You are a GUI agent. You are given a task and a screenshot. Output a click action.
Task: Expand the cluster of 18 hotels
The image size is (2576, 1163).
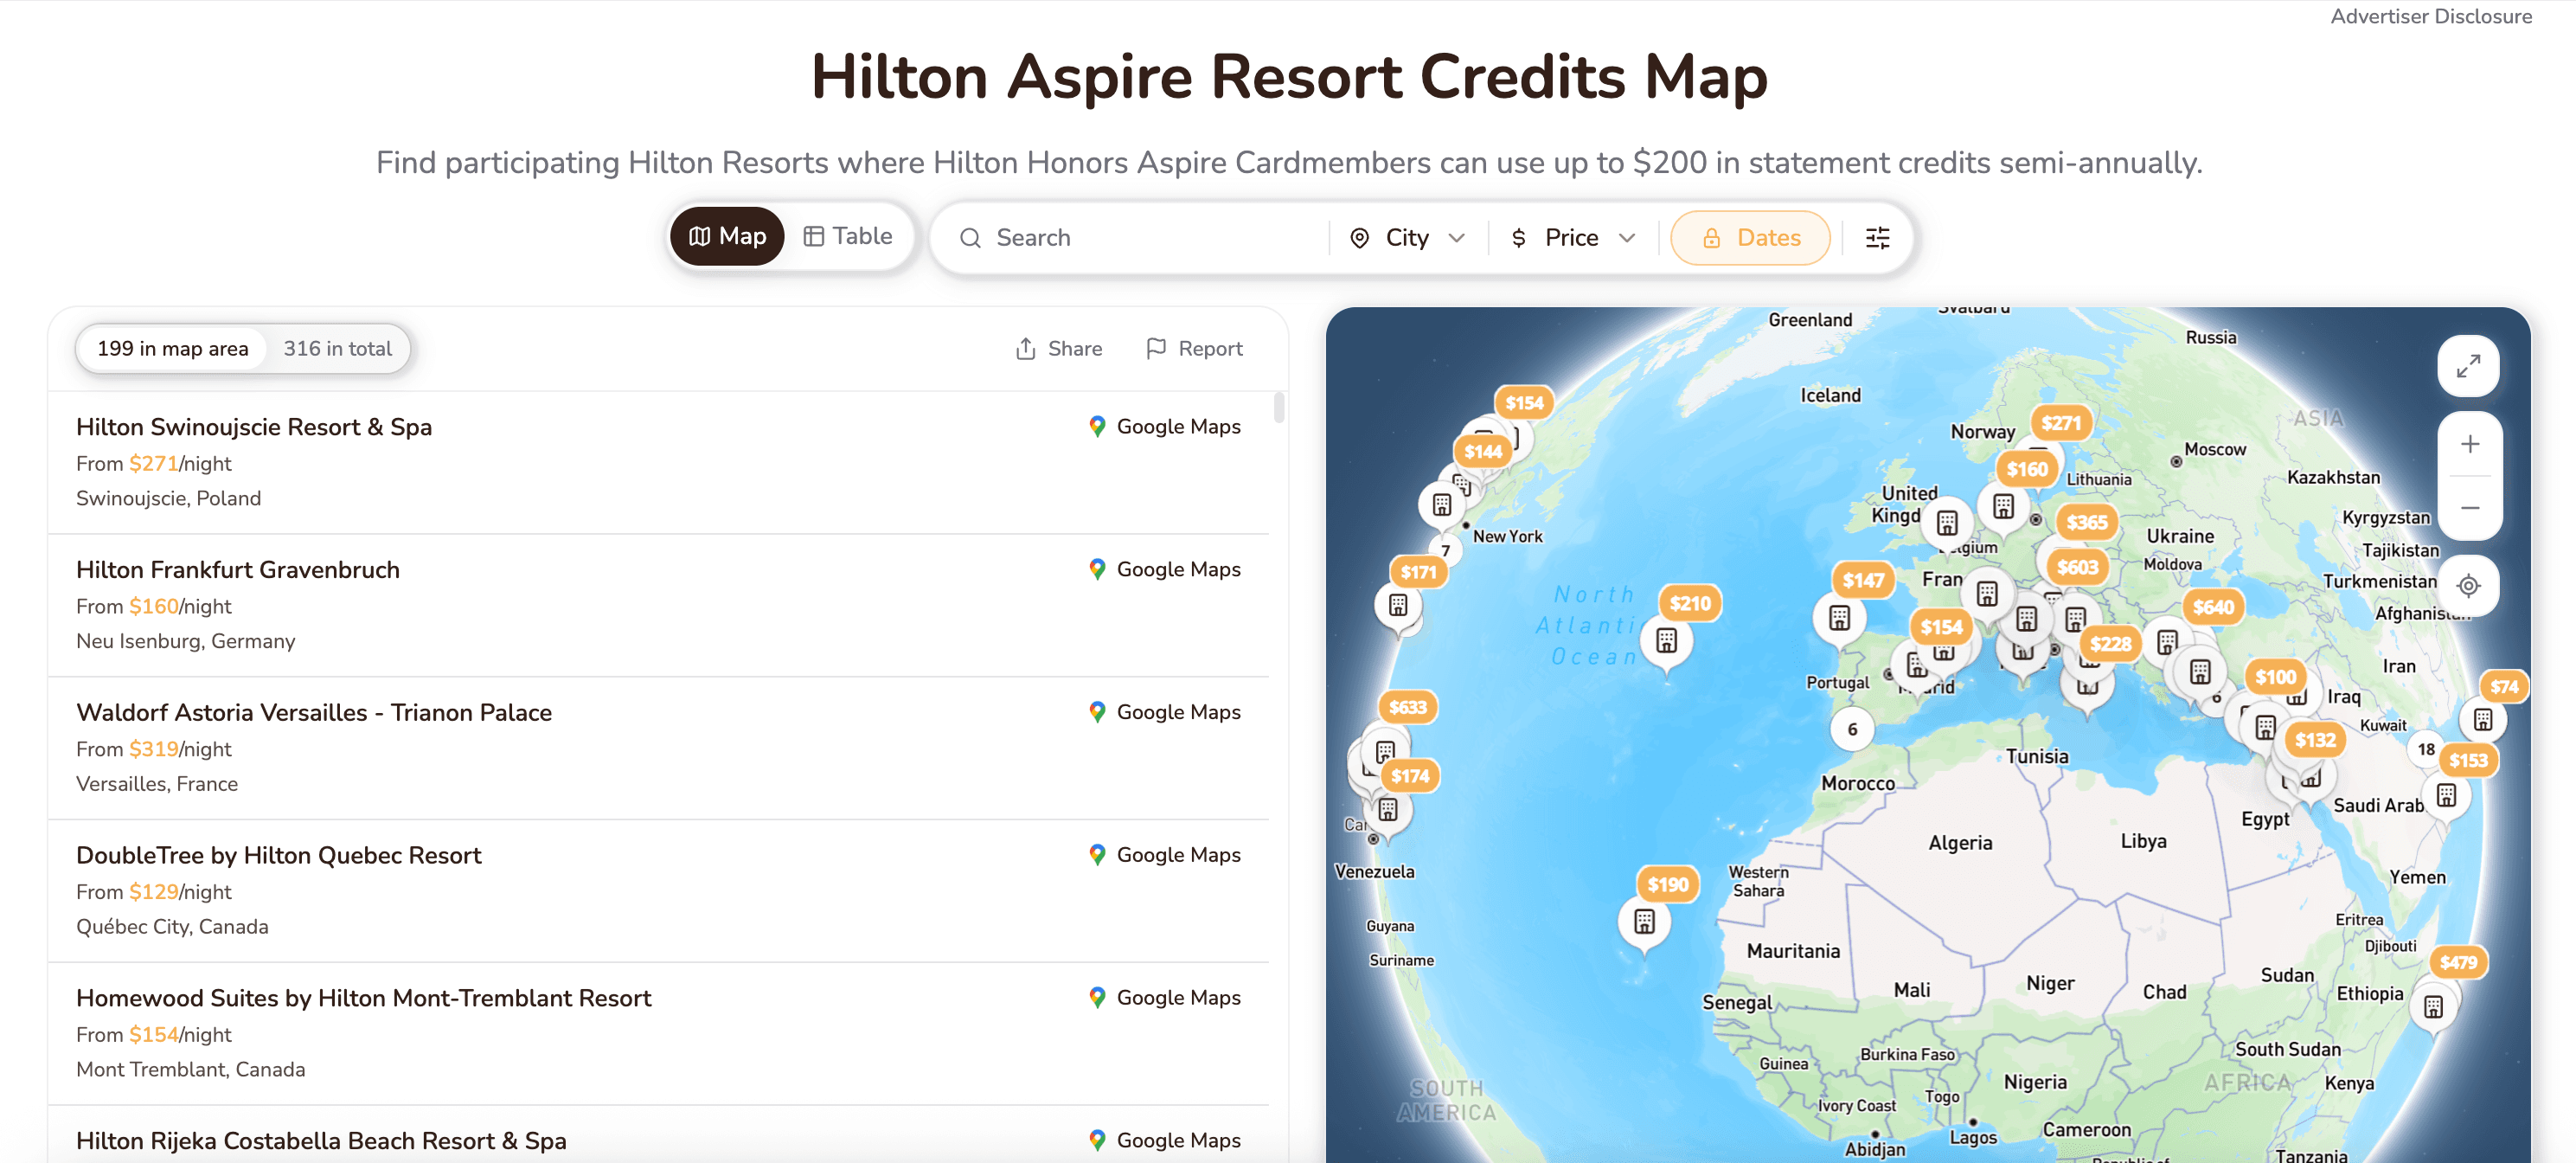click(2426, 749)
